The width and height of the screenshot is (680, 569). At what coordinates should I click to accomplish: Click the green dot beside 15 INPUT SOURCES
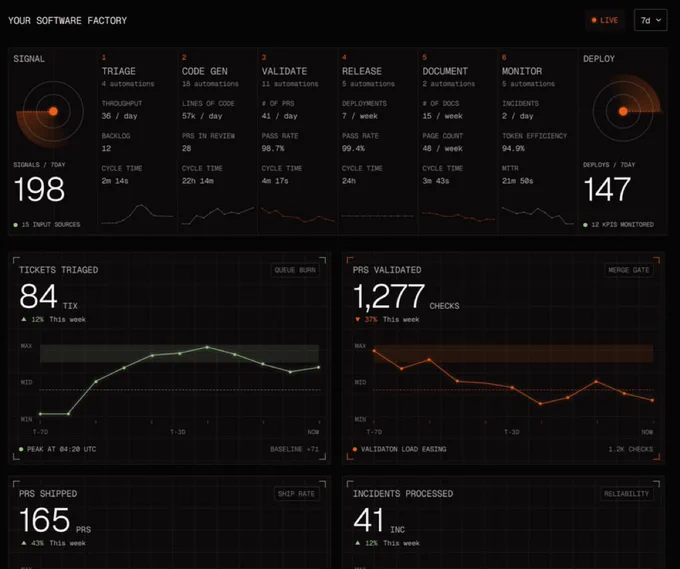pos(16,225)
